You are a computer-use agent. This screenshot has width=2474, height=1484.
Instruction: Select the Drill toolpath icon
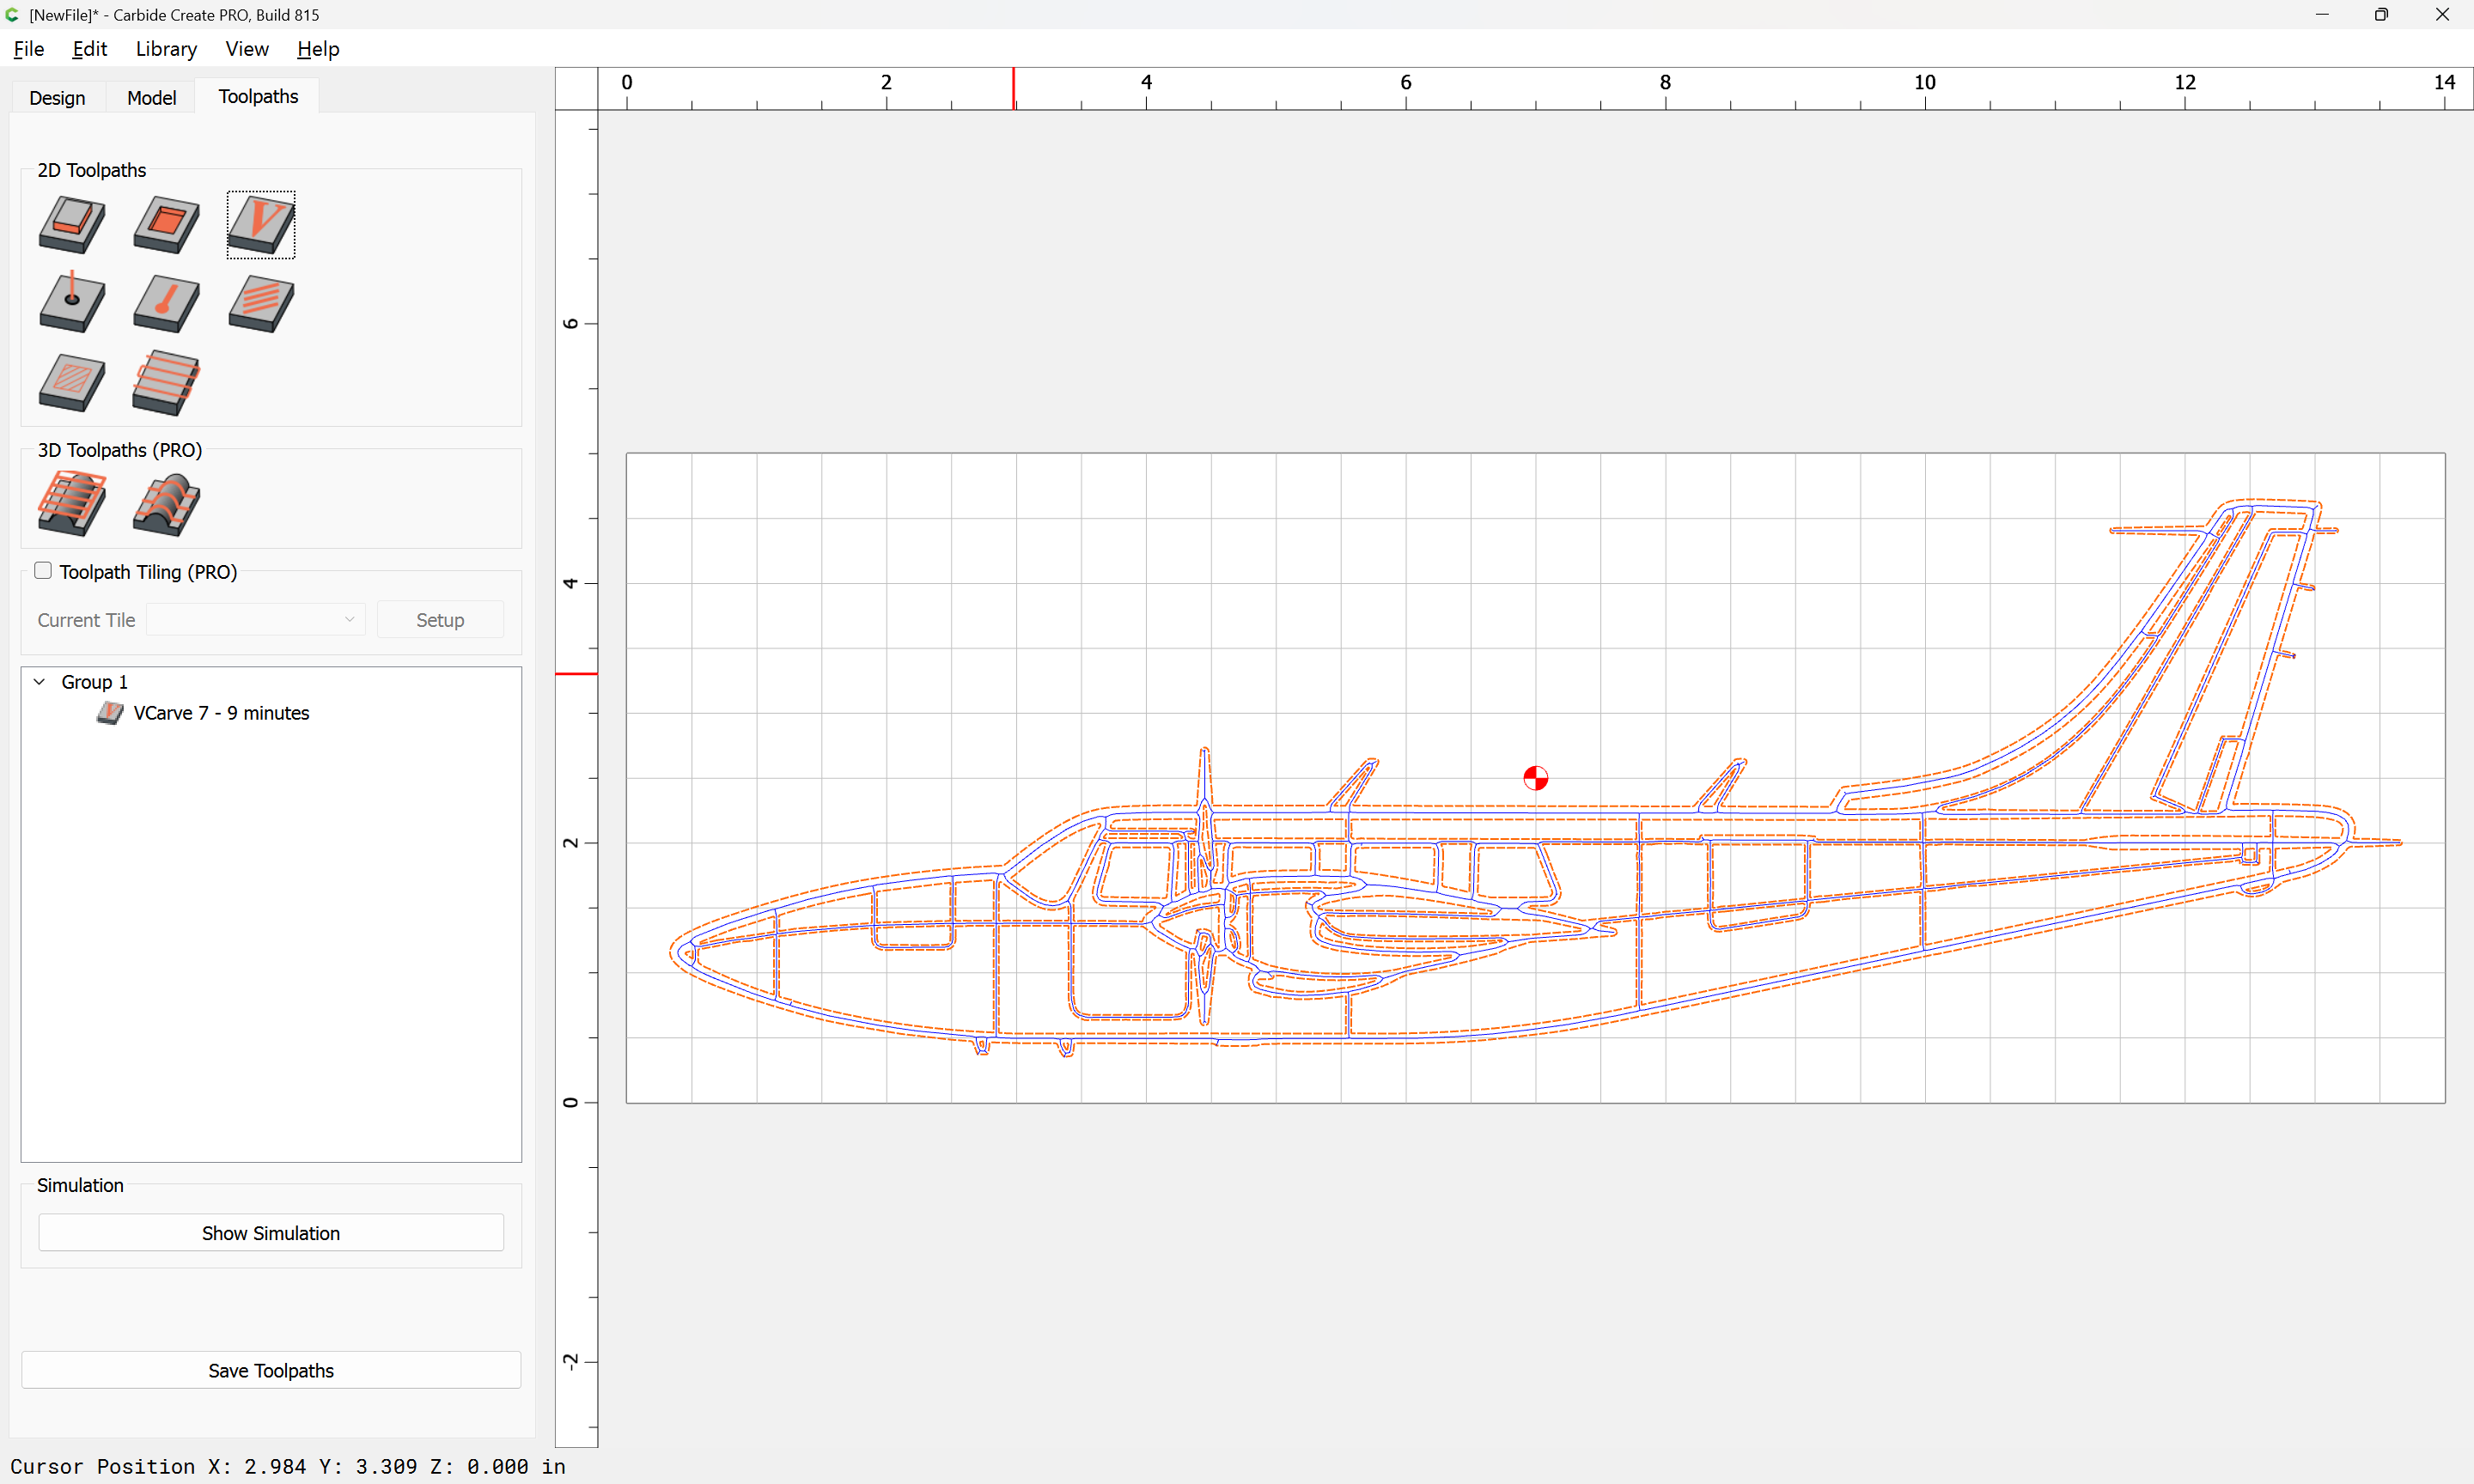pyautogui.click(x=72, y=302)
